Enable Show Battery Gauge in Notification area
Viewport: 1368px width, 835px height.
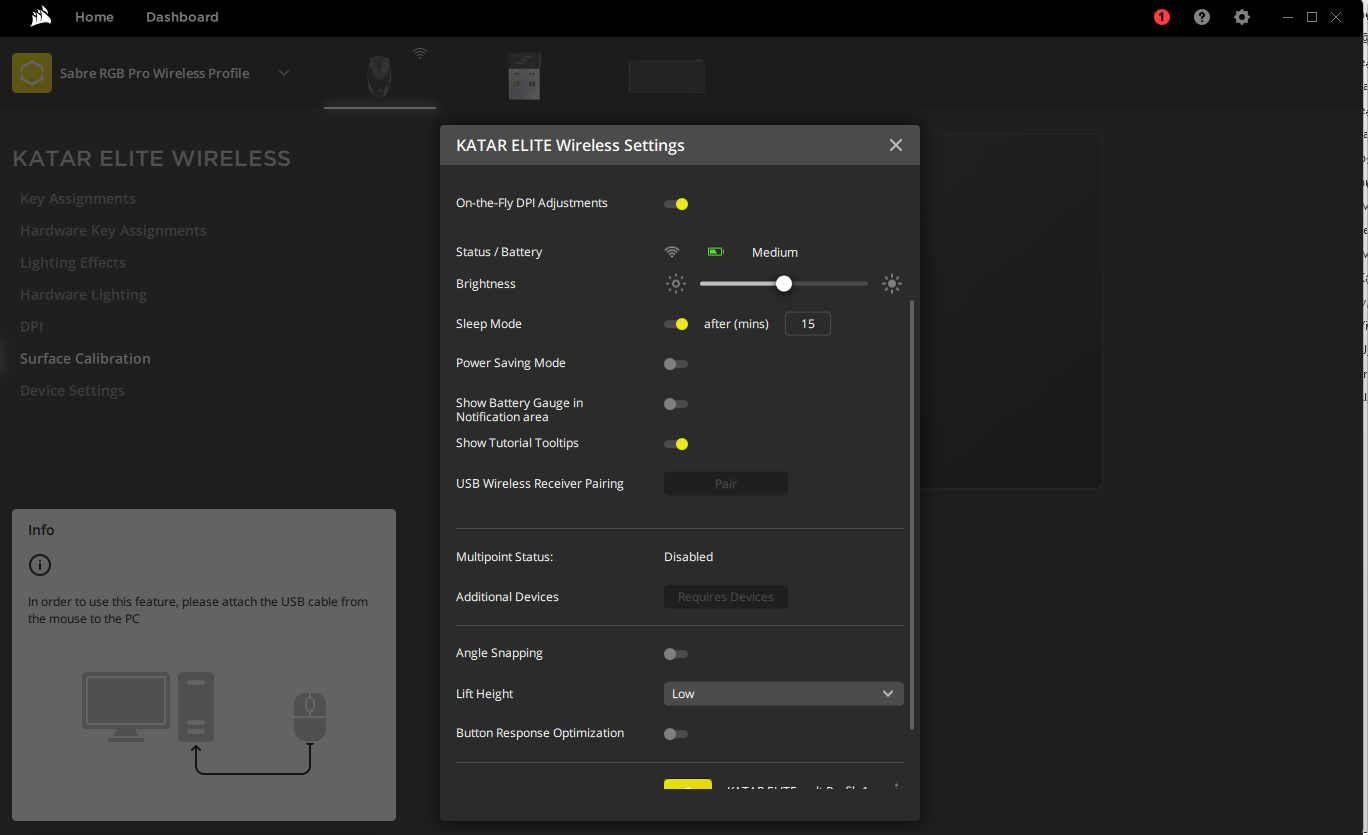(676, 404)
